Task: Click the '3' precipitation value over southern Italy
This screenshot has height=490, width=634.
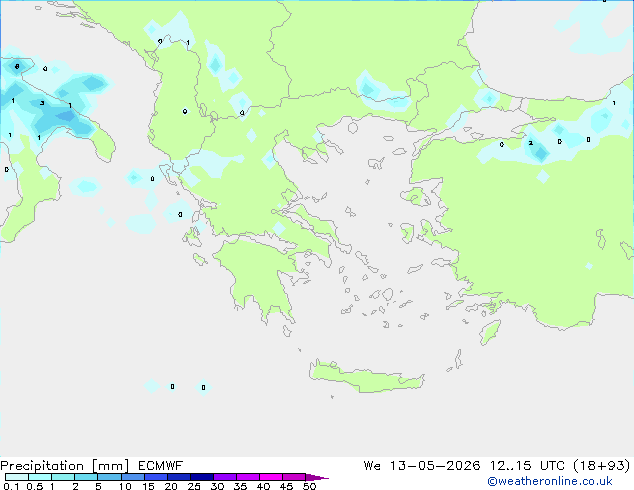Action: [42, 103]
